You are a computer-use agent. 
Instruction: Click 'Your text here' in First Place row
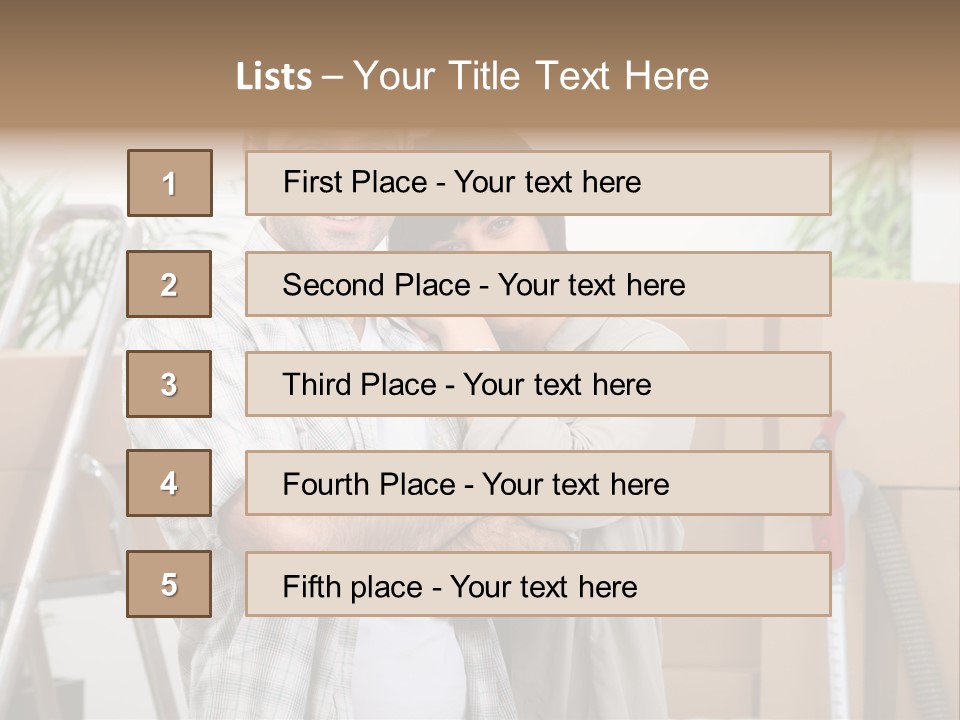pos(548,182)
